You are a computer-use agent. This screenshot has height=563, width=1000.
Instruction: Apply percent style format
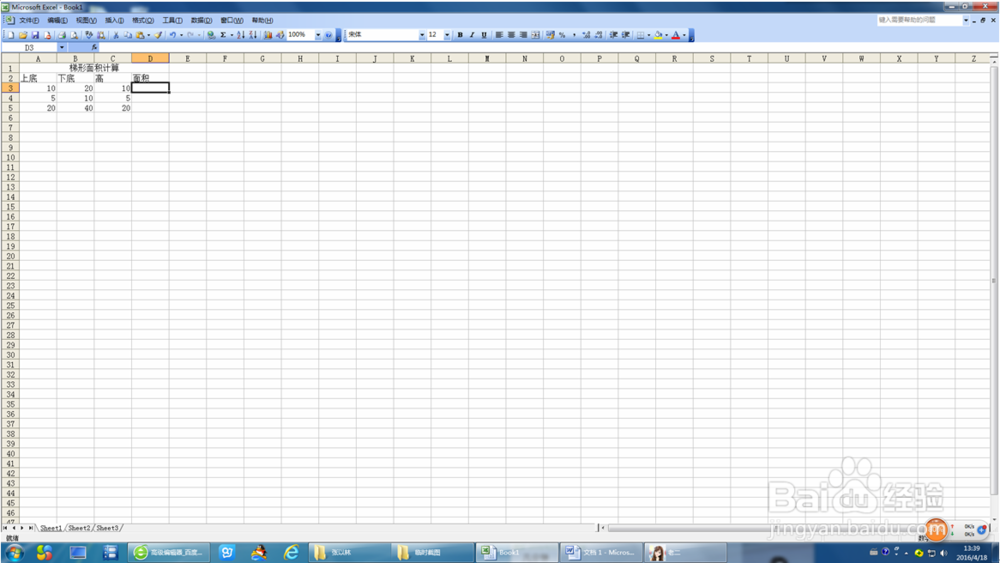562,35
